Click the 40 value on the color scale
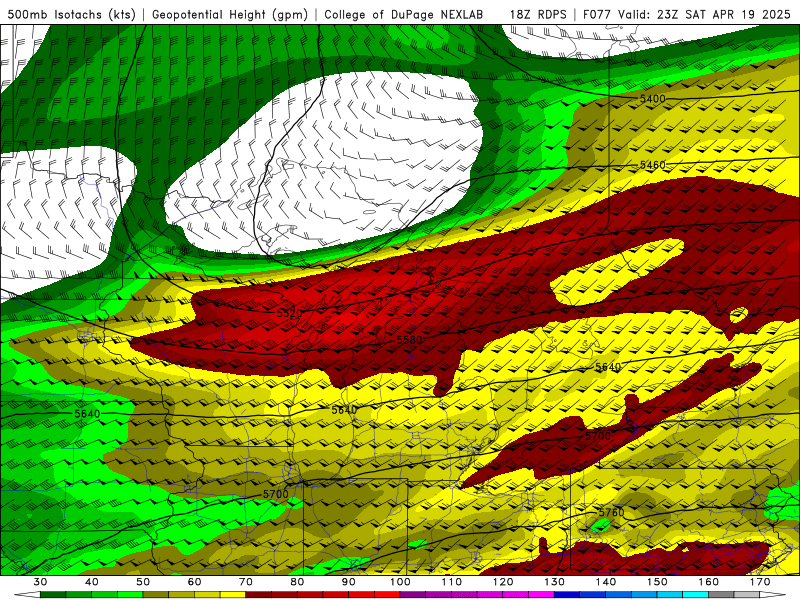Viewport: 800px width, 600px height. [91, 582]
